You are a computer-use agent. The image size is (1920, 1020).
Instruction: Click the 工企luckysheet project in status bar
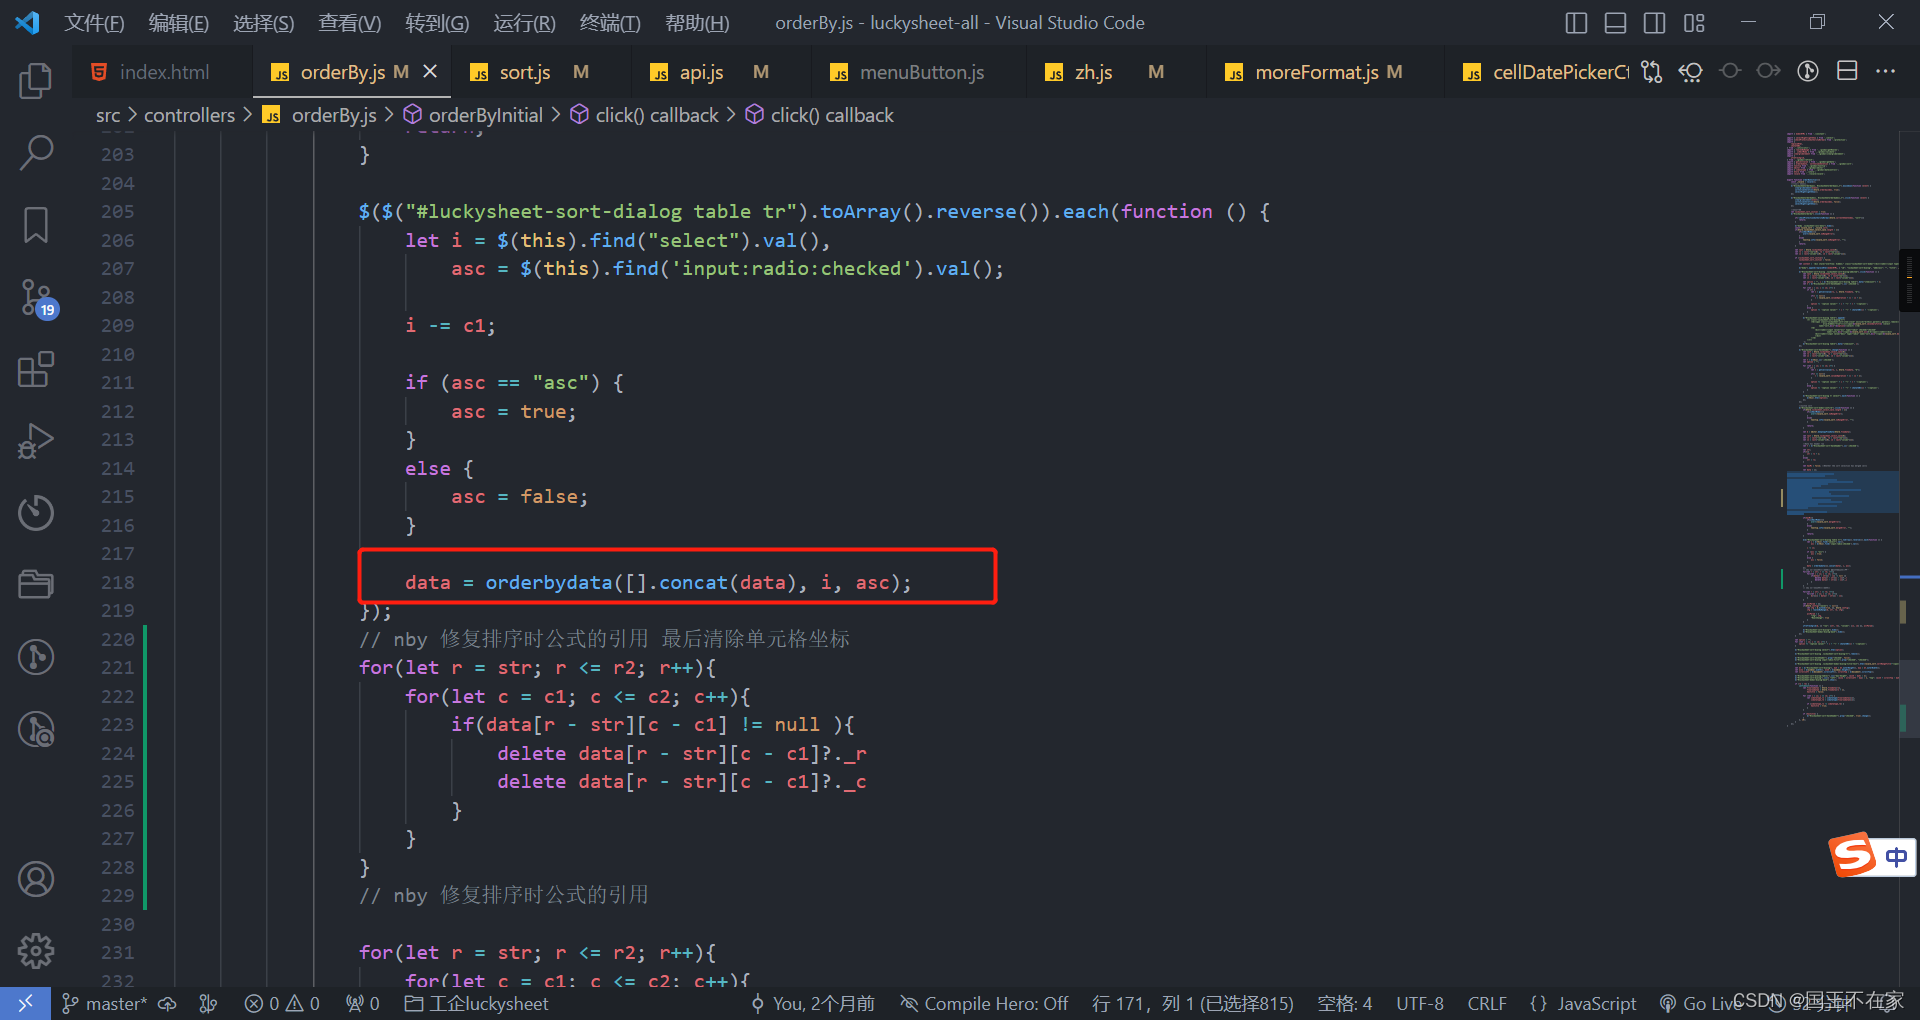click(x=477, y=1003)
